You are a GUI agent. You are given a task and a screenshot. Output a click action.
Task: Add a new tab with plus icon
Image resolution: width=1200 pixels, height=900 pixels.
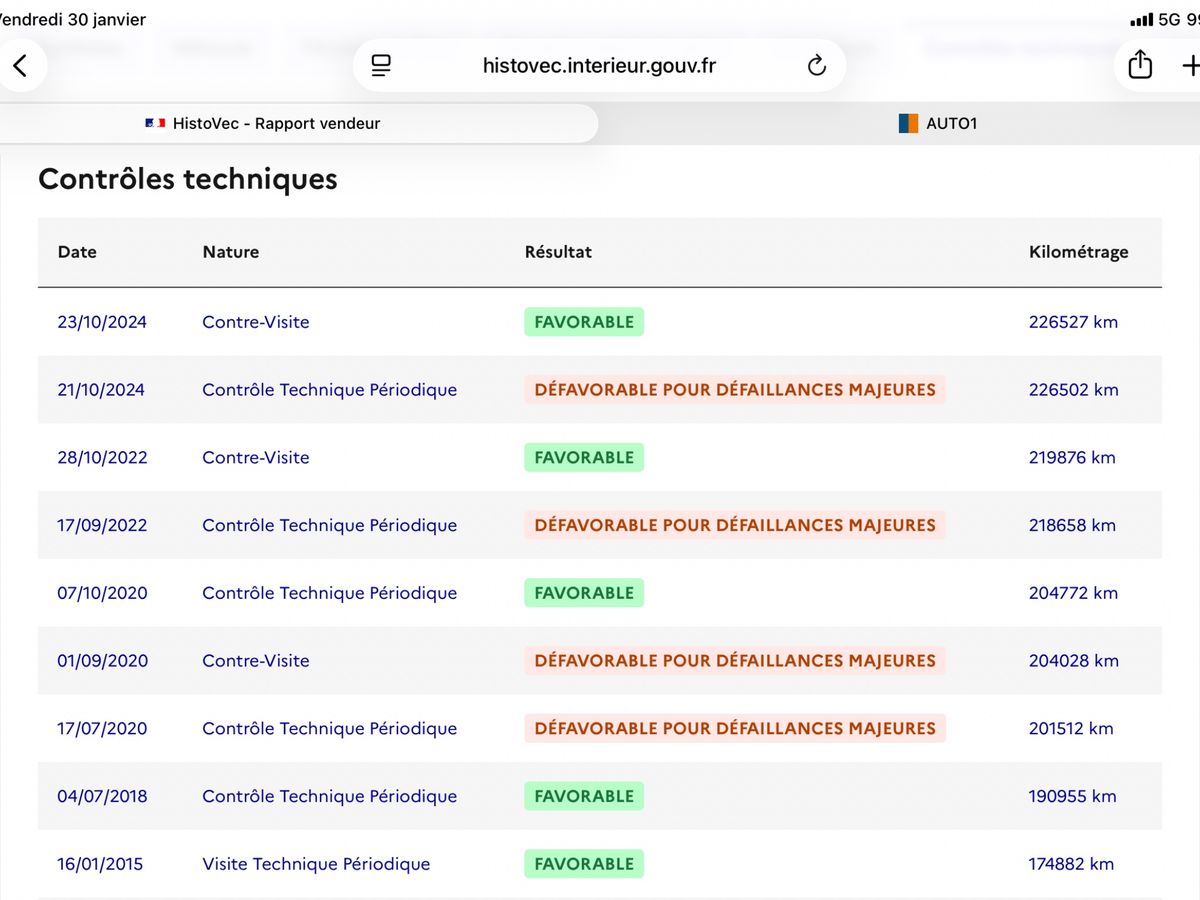pos(1190,66)
